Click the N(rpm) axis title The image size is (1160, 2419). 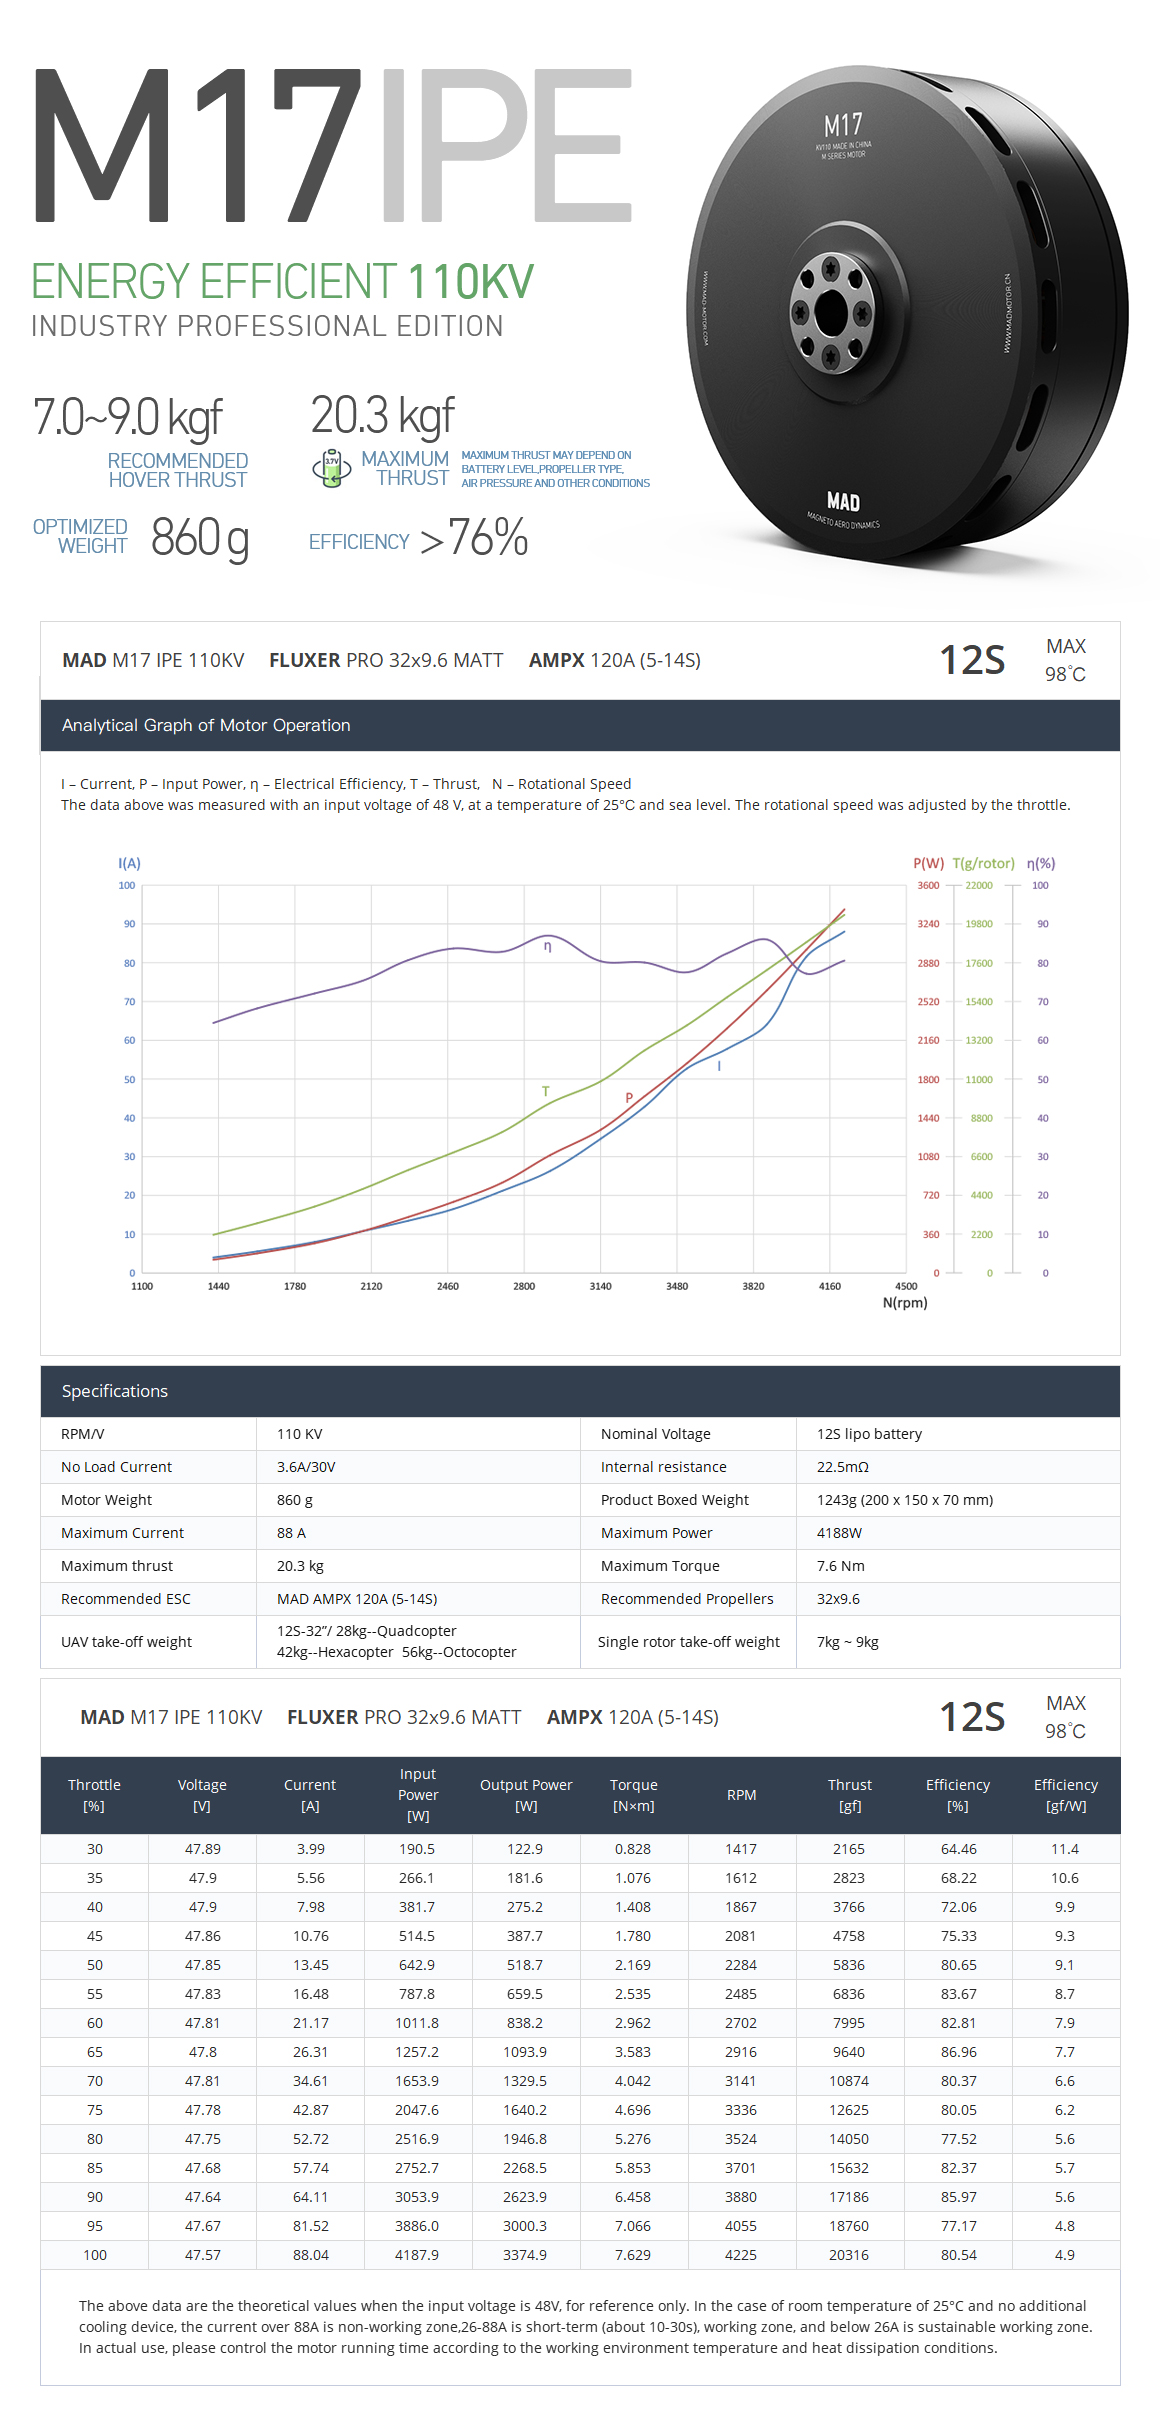[905, 1303]
